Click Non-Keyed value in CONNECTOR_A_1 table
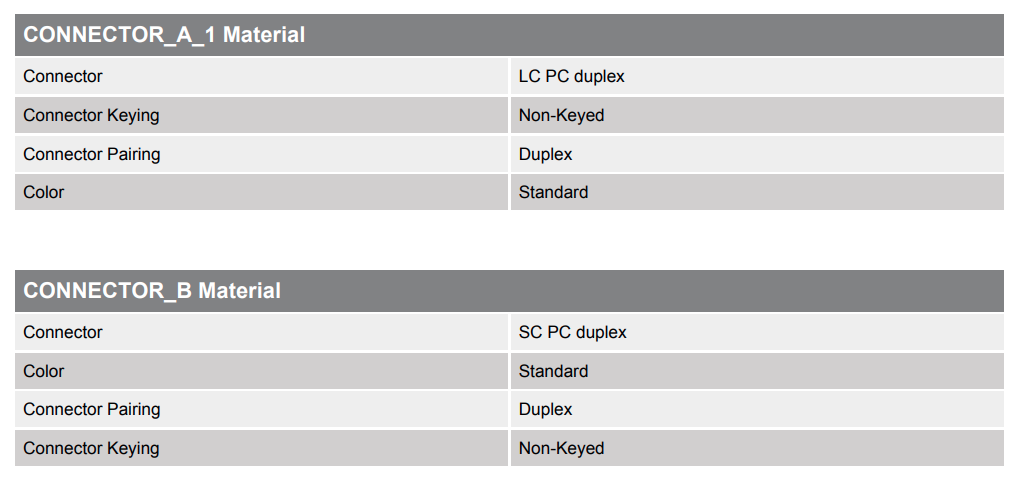This screenshot has height=488, width=1026. click(561, 115)
